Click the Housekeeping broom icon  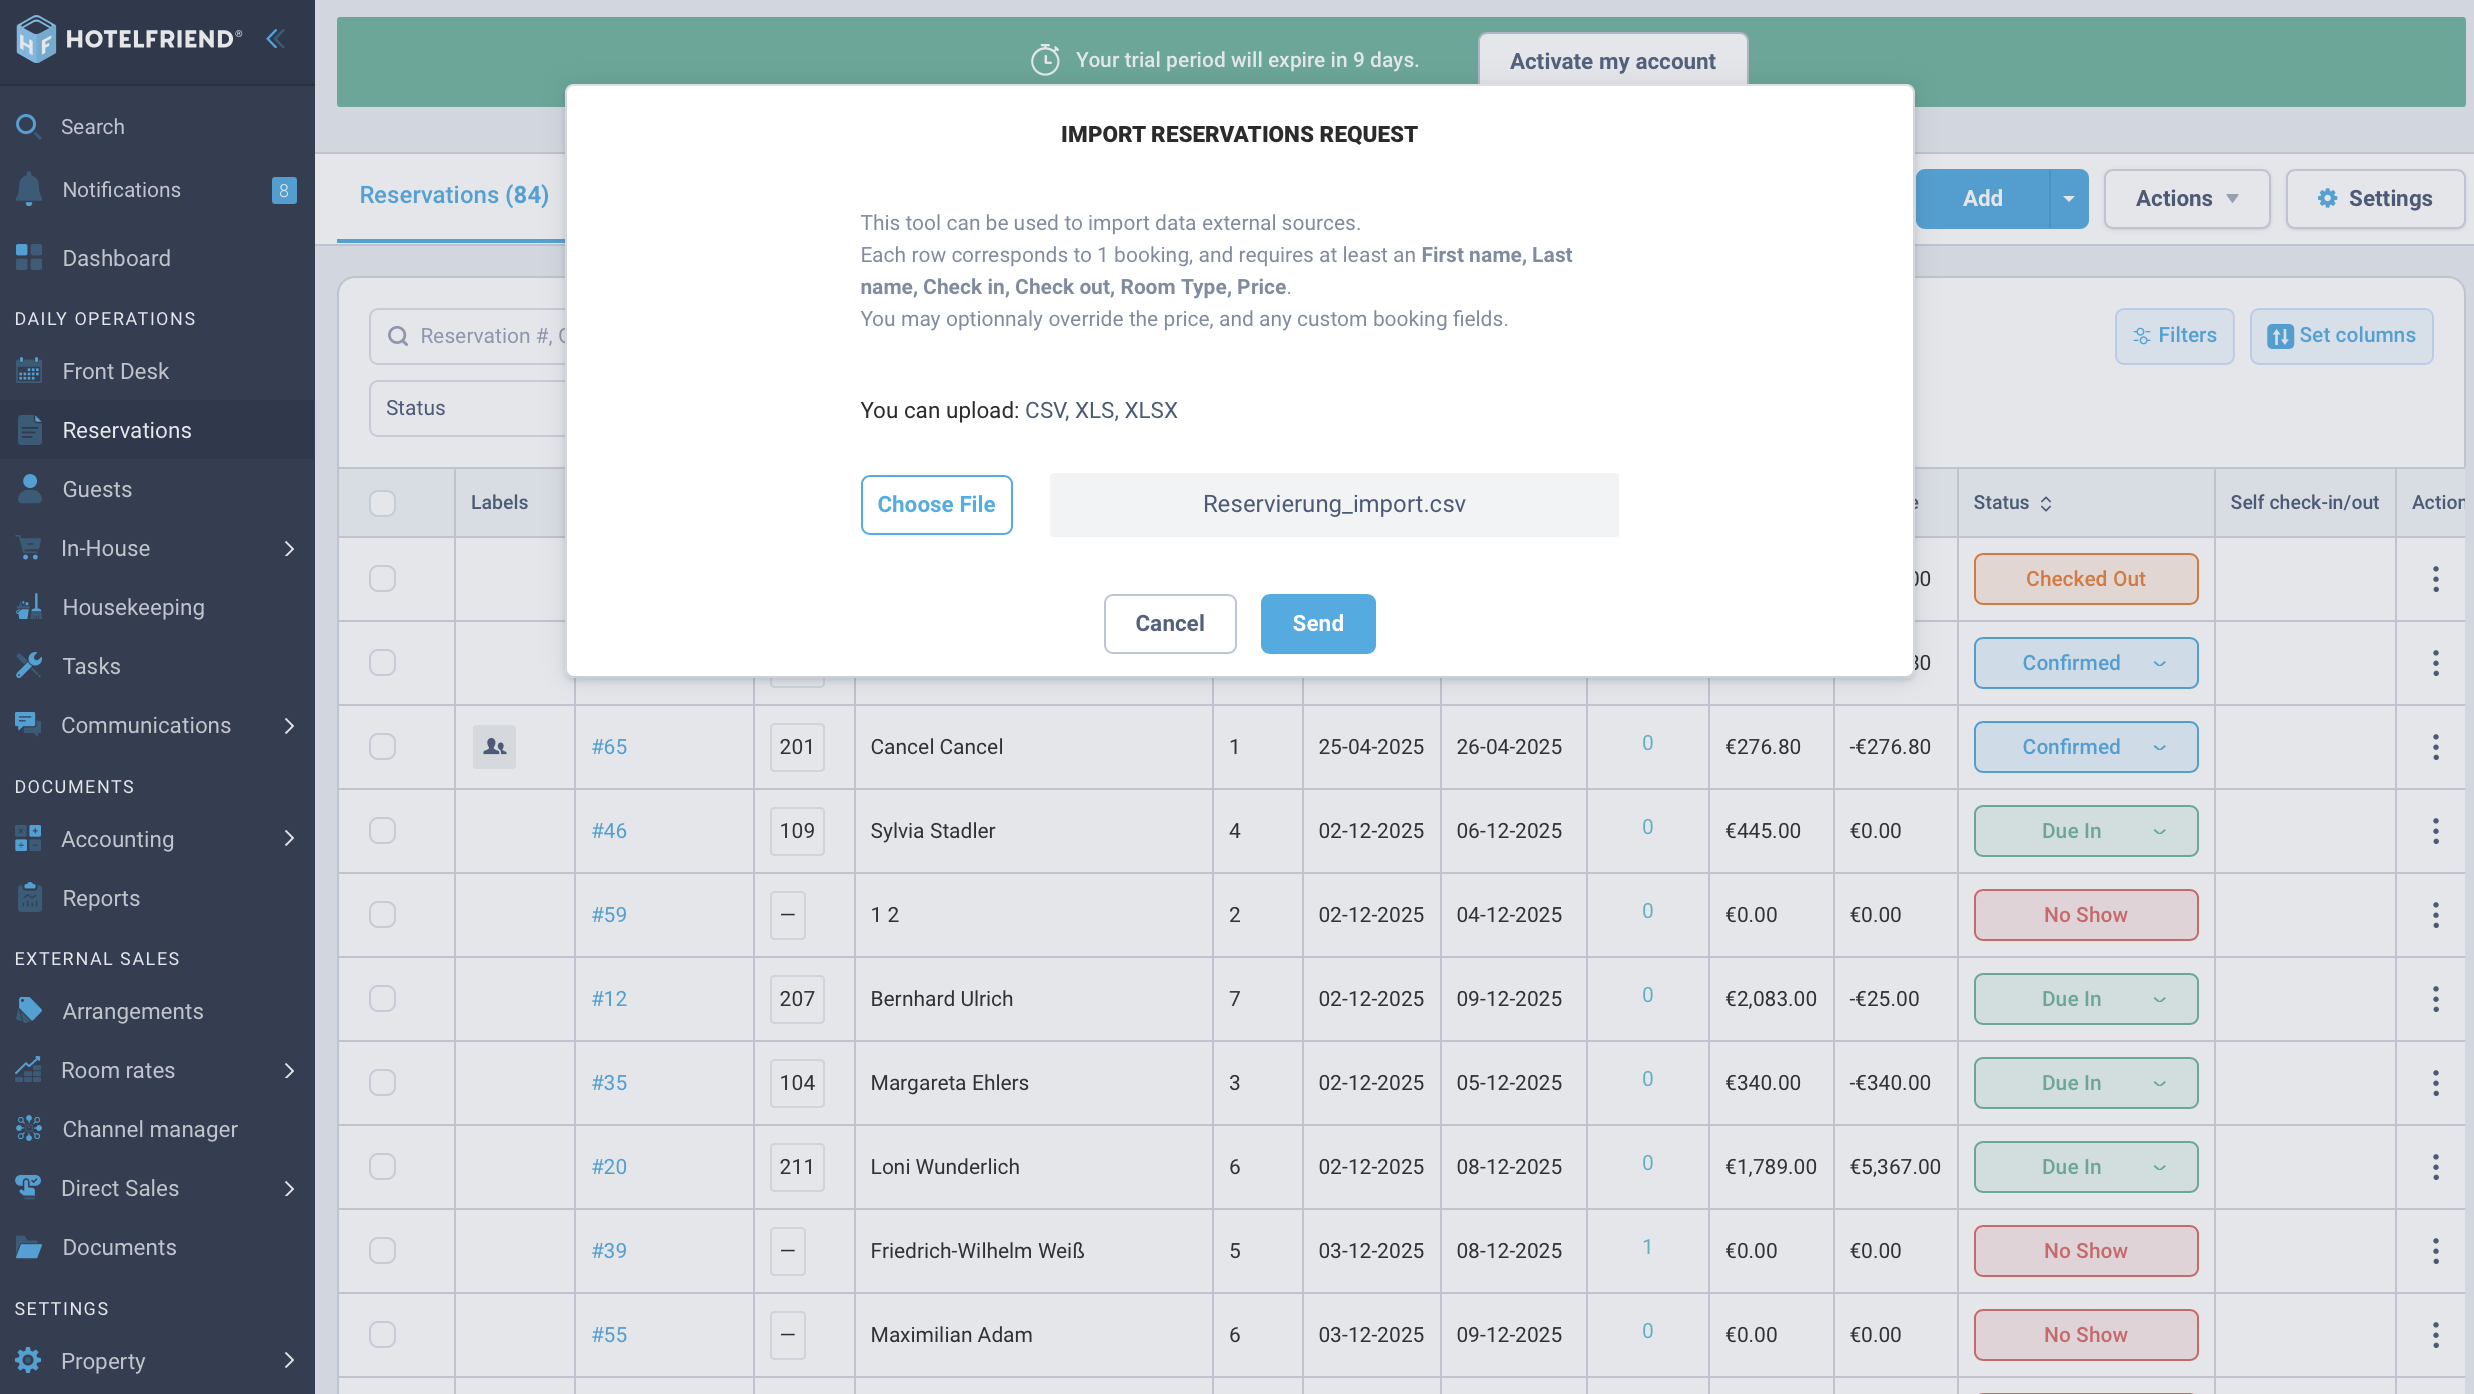coord(29,606)
